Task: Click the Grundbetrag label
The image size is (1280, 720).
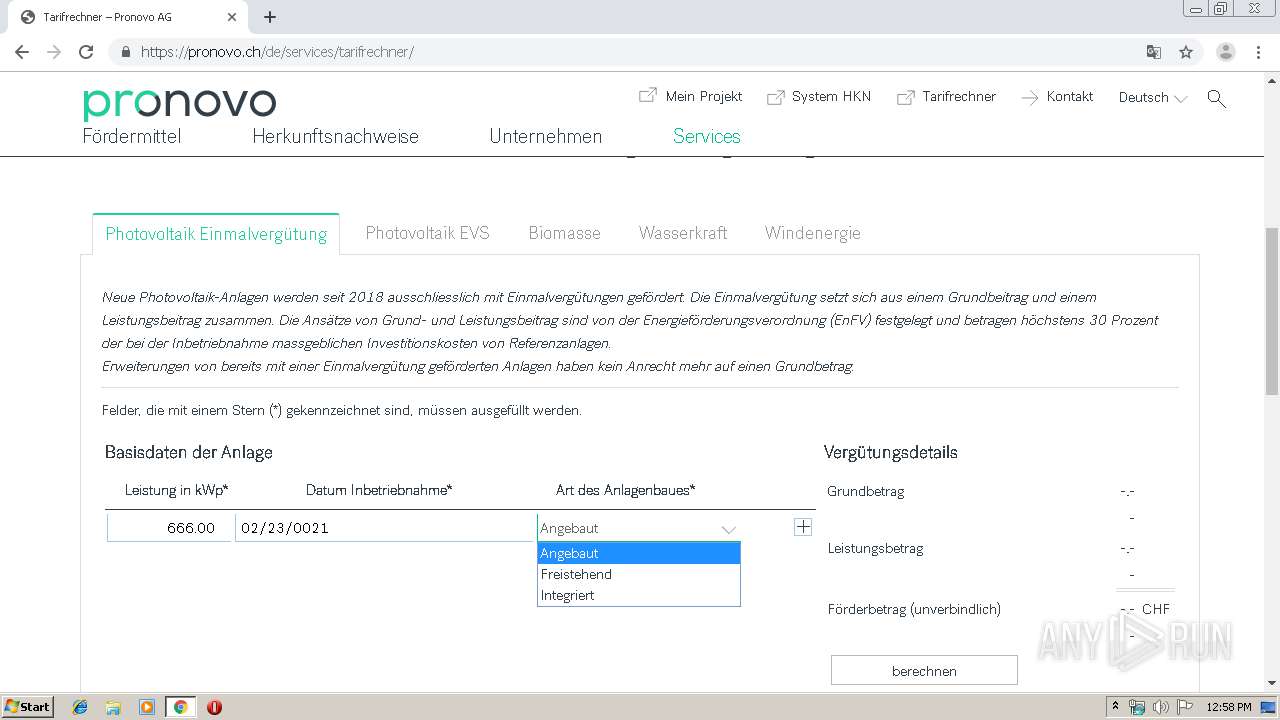Action: (x=866, y=491)
